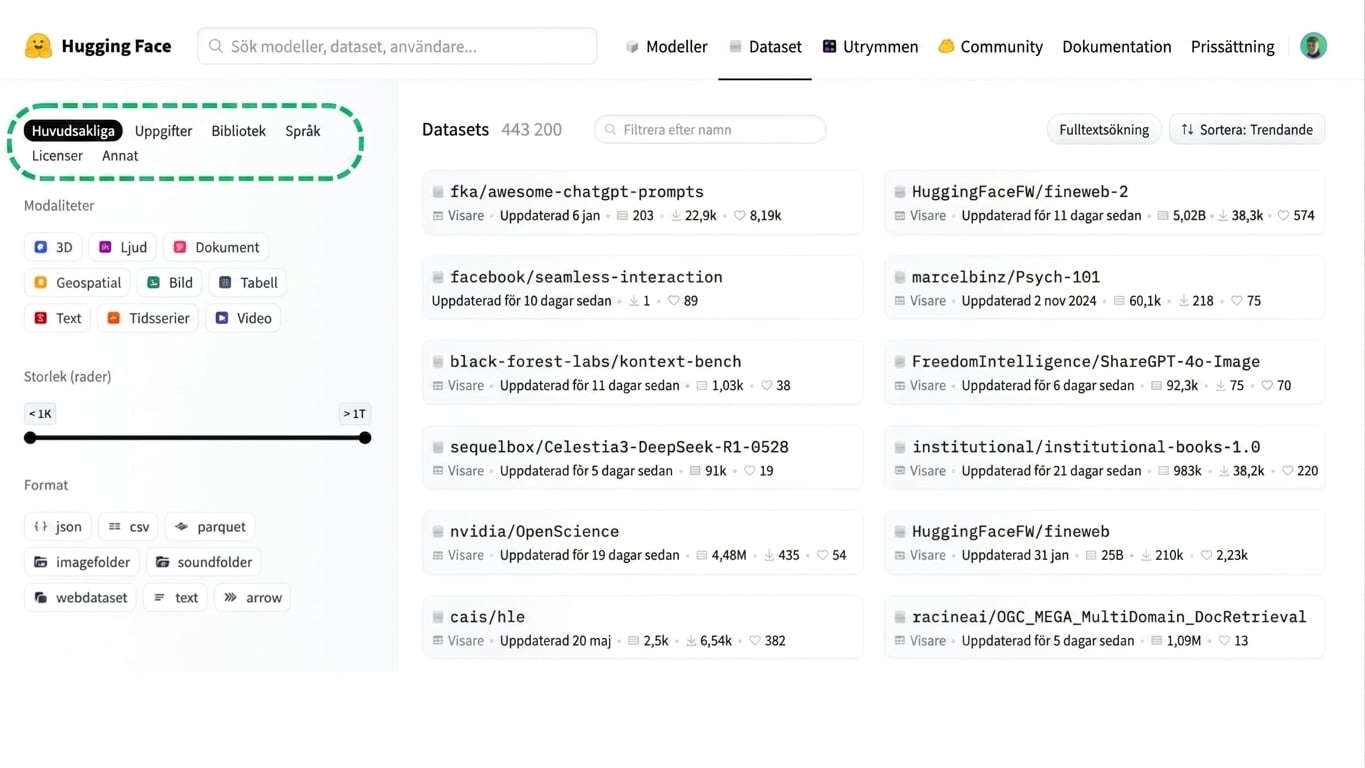Click the Hugging Face logo
This screenshot has height=768, width=1365.
coord(98,46)
